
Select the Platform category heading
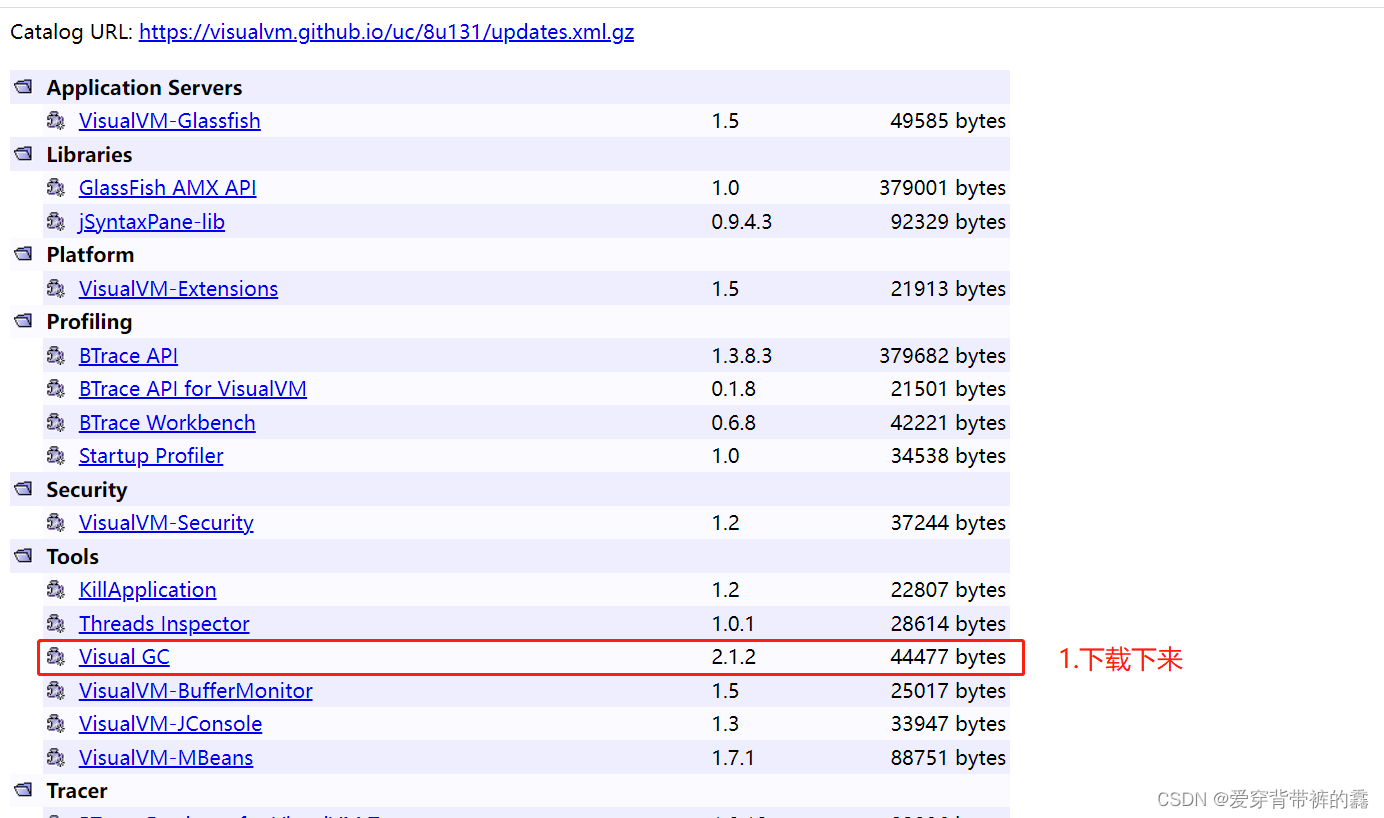[x=90, y=255]
